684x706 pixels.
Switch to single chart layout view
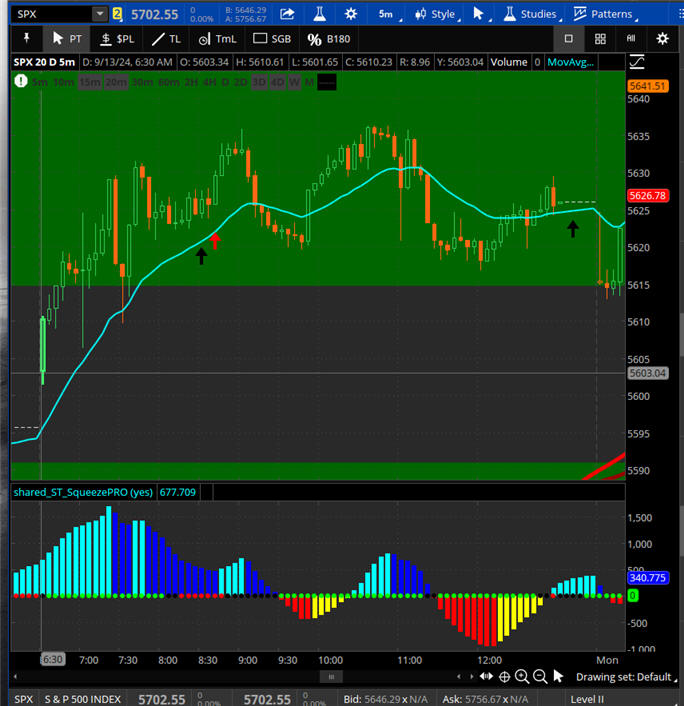click(x=568, y=39)
